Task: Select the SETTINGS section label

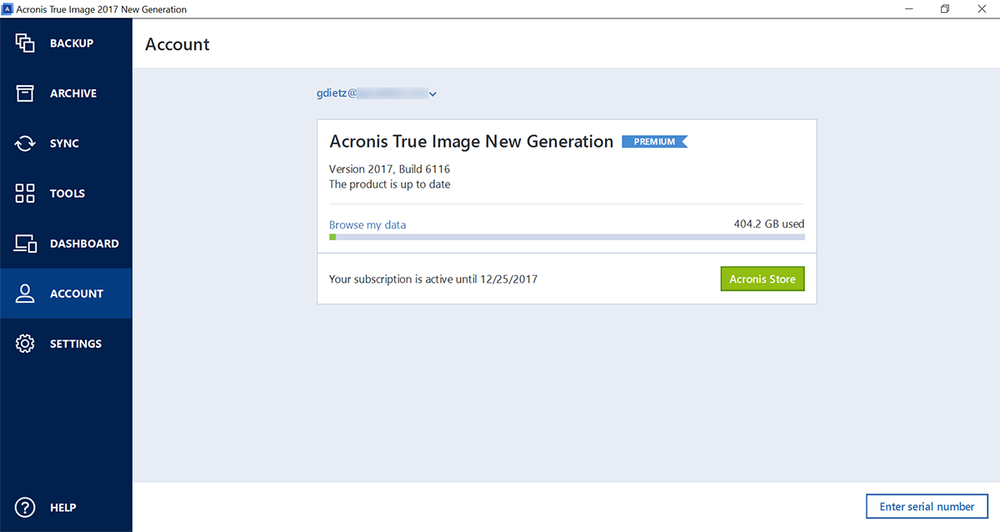Action: coord(76,344)
